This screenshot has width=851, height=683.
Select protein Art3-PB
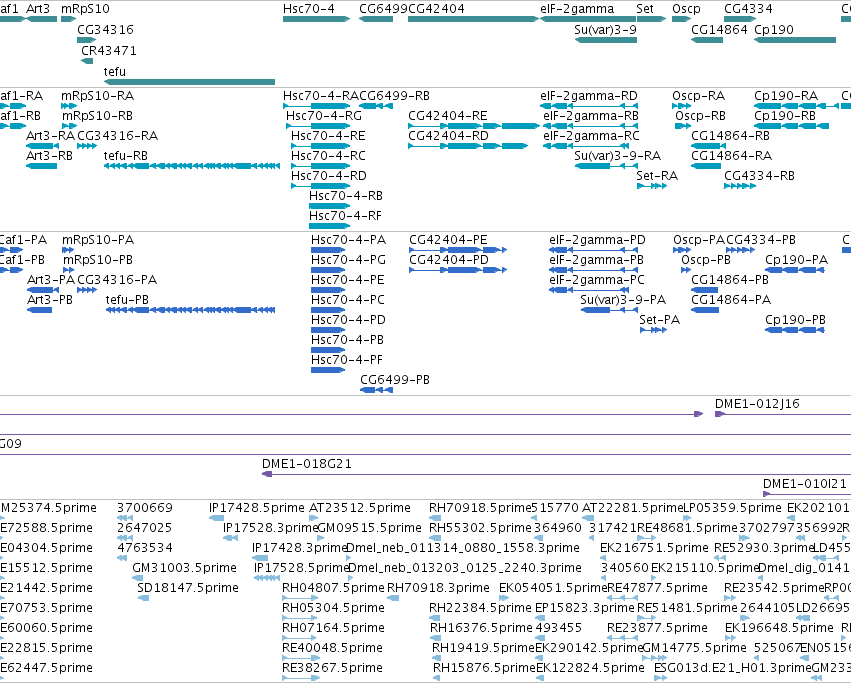click(40, 309)
